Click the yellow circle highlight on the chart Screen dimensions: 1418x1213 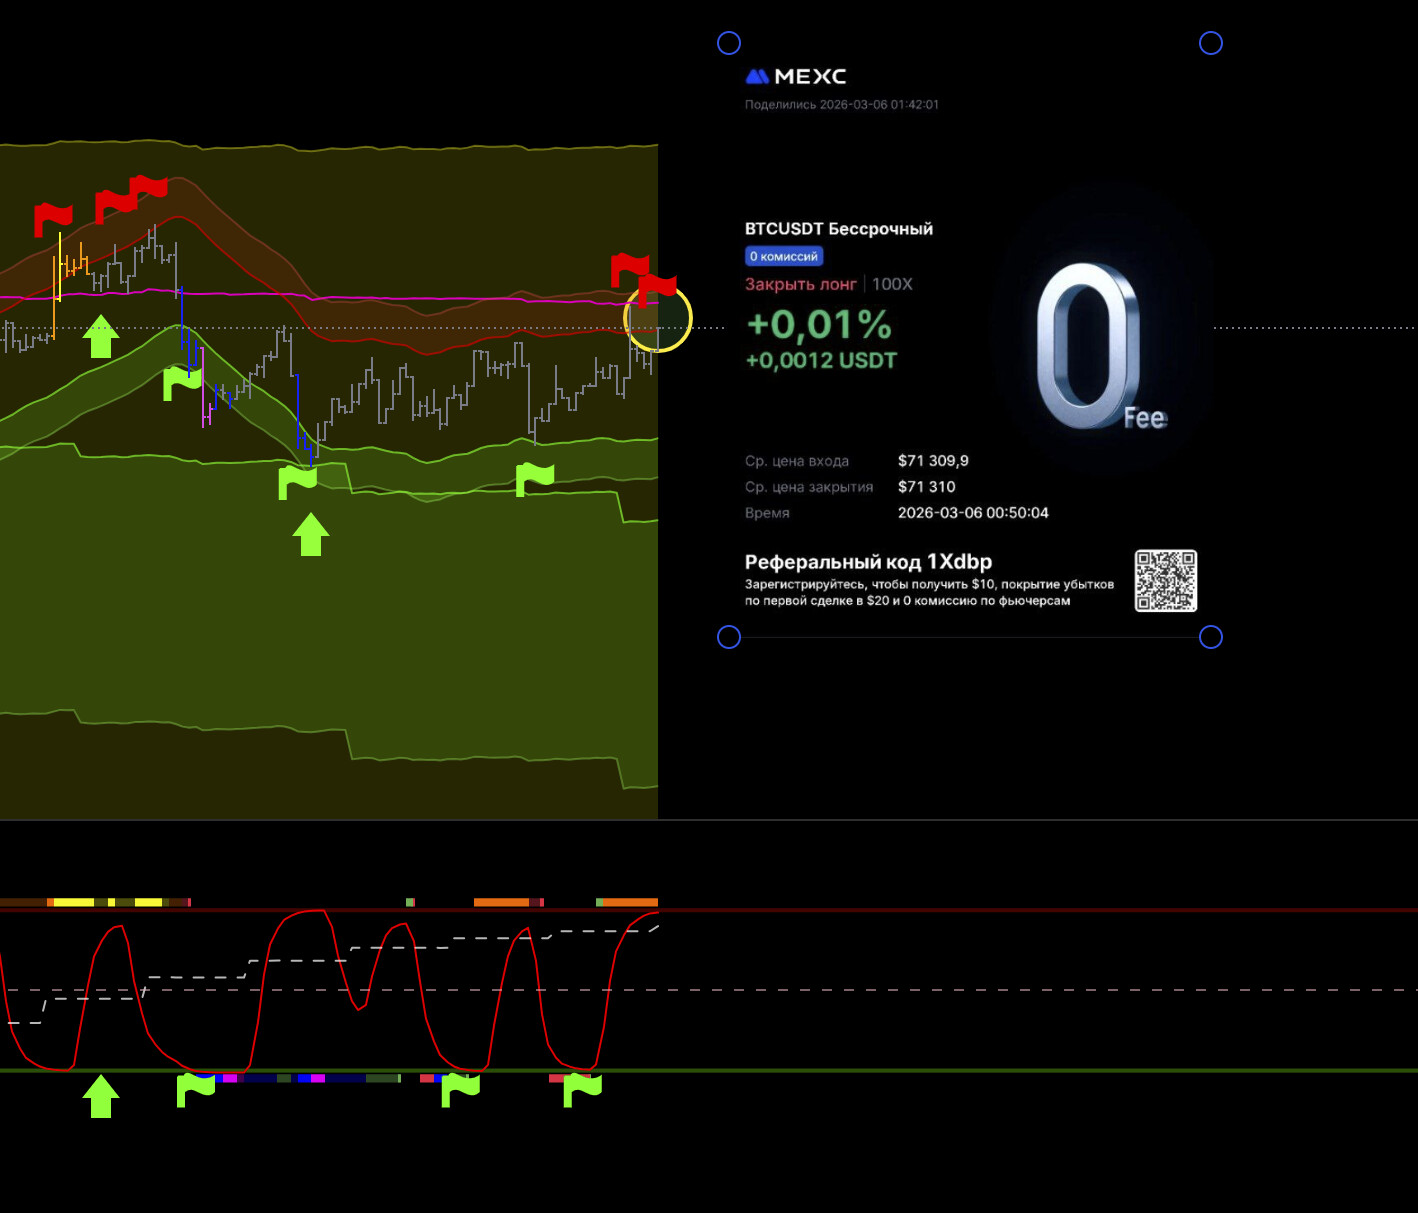pos(657,319)
